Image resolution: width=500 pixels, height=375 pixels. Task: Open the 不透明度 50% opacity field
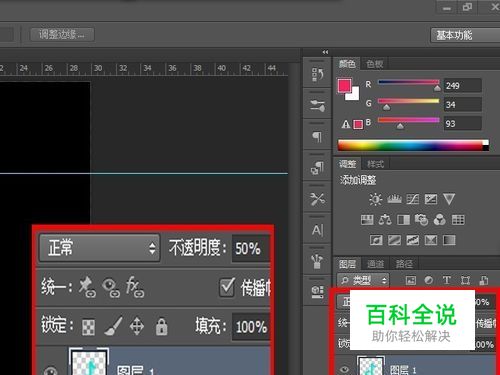pyautogui.click(x=250, y=248)
